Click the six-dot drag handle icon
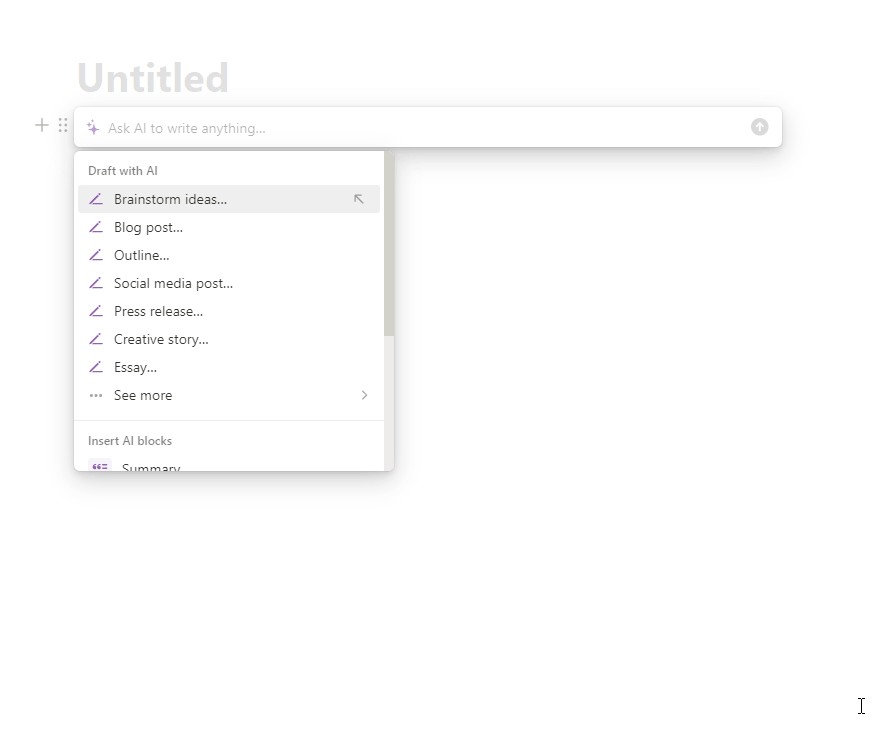This screenshot has height=733, width=883. 63,125
